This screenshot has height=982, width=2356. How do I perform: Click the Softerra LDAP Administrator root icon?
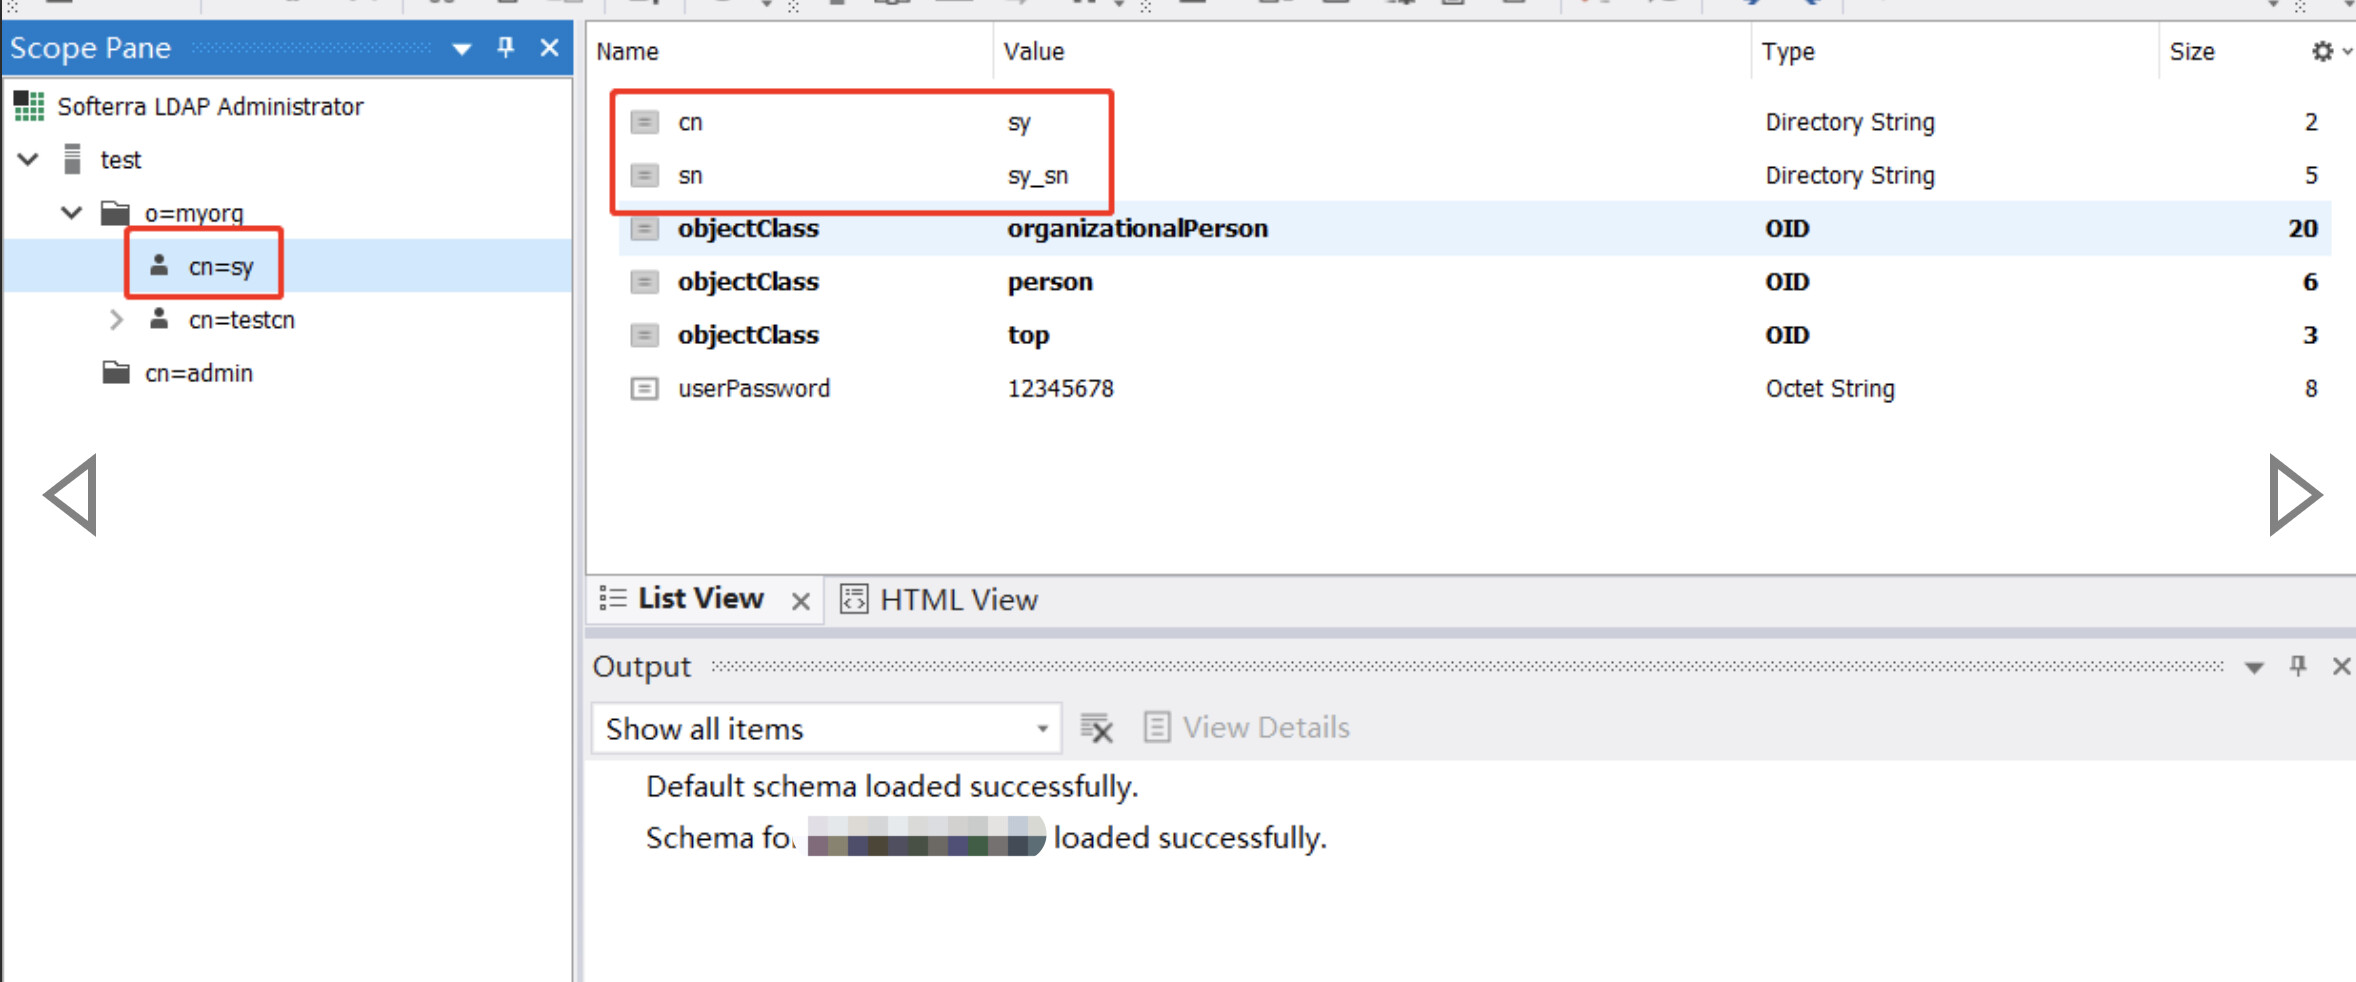pyautogui.click(x=30, y=106)
